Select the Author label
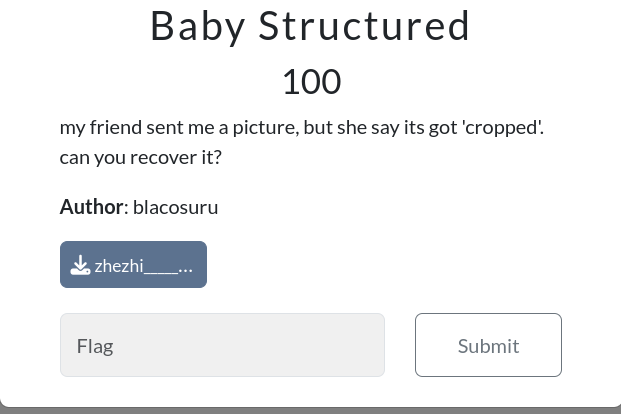Viewport: 621px width, 414px height. (x=91, y=206)
